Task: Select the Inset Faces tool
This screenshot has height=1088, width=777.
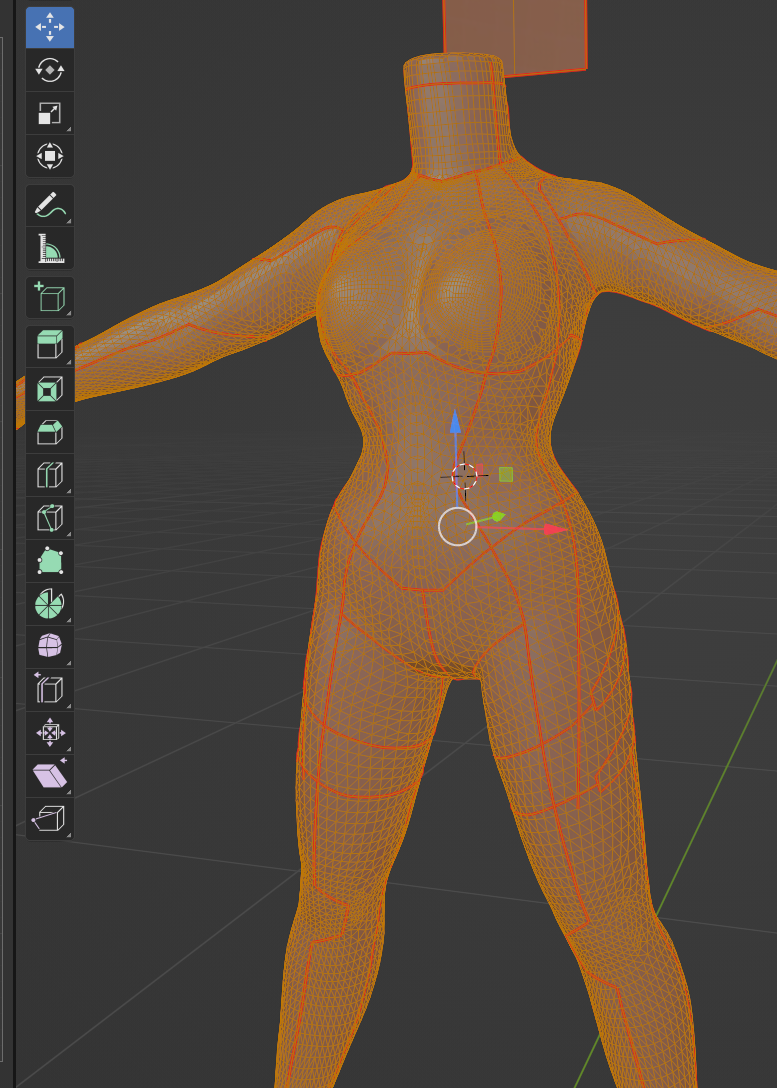Action: [50, 389]
